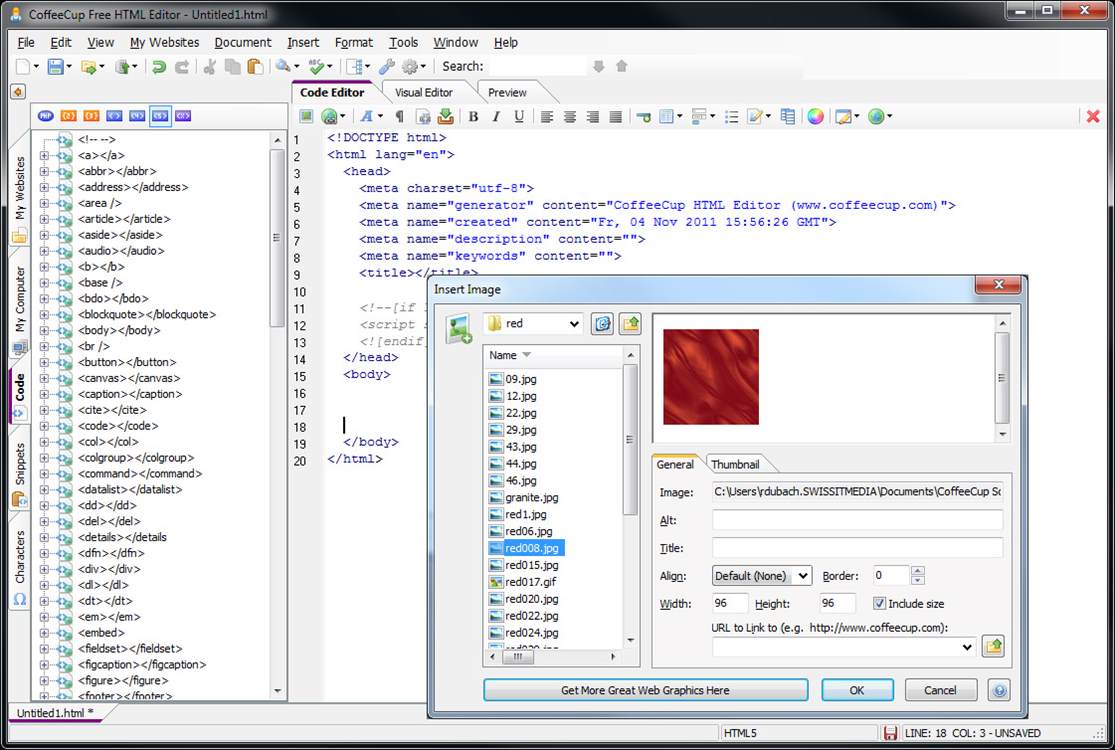Click the paste clipboard icon
This screenshot has width=1115, height=750.
point(255,67)
